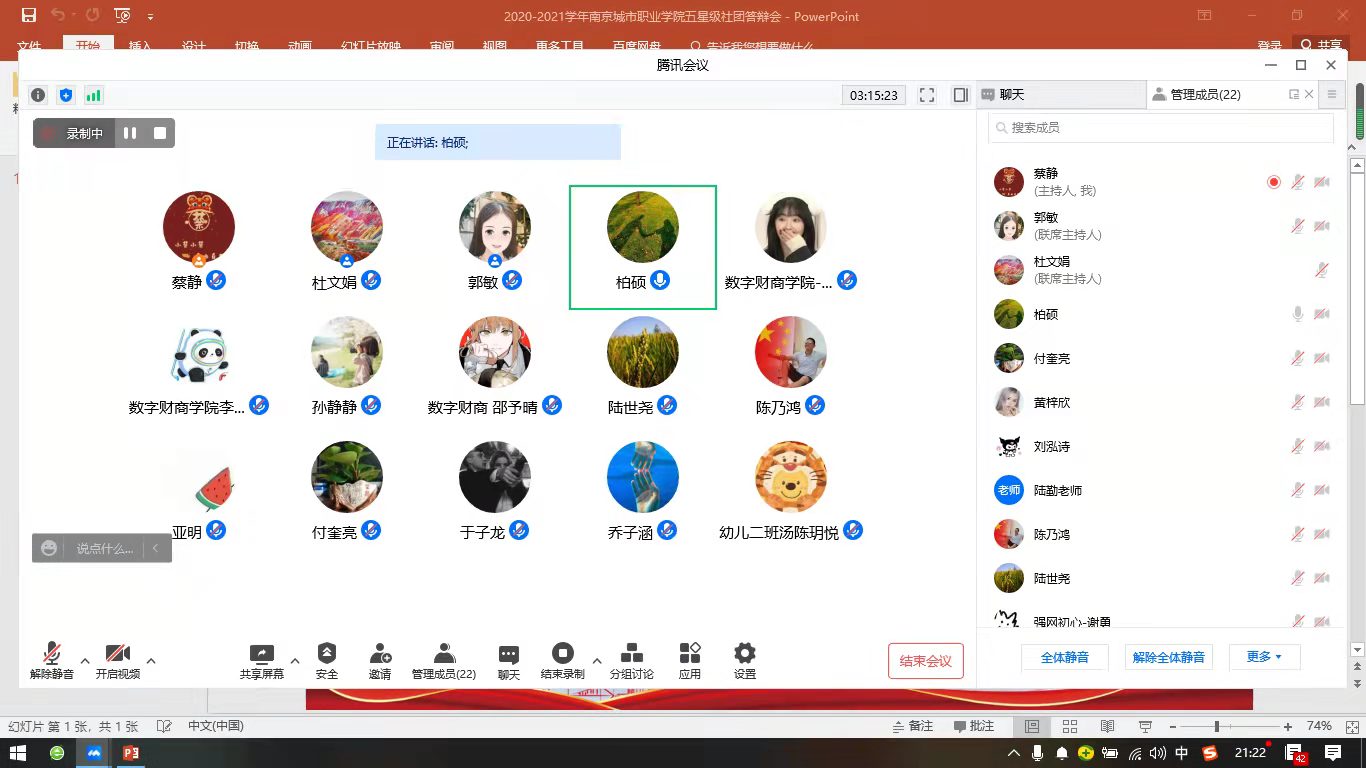Unmute microphone (解除静音) toggle
1366x768 pixels.
52,660
